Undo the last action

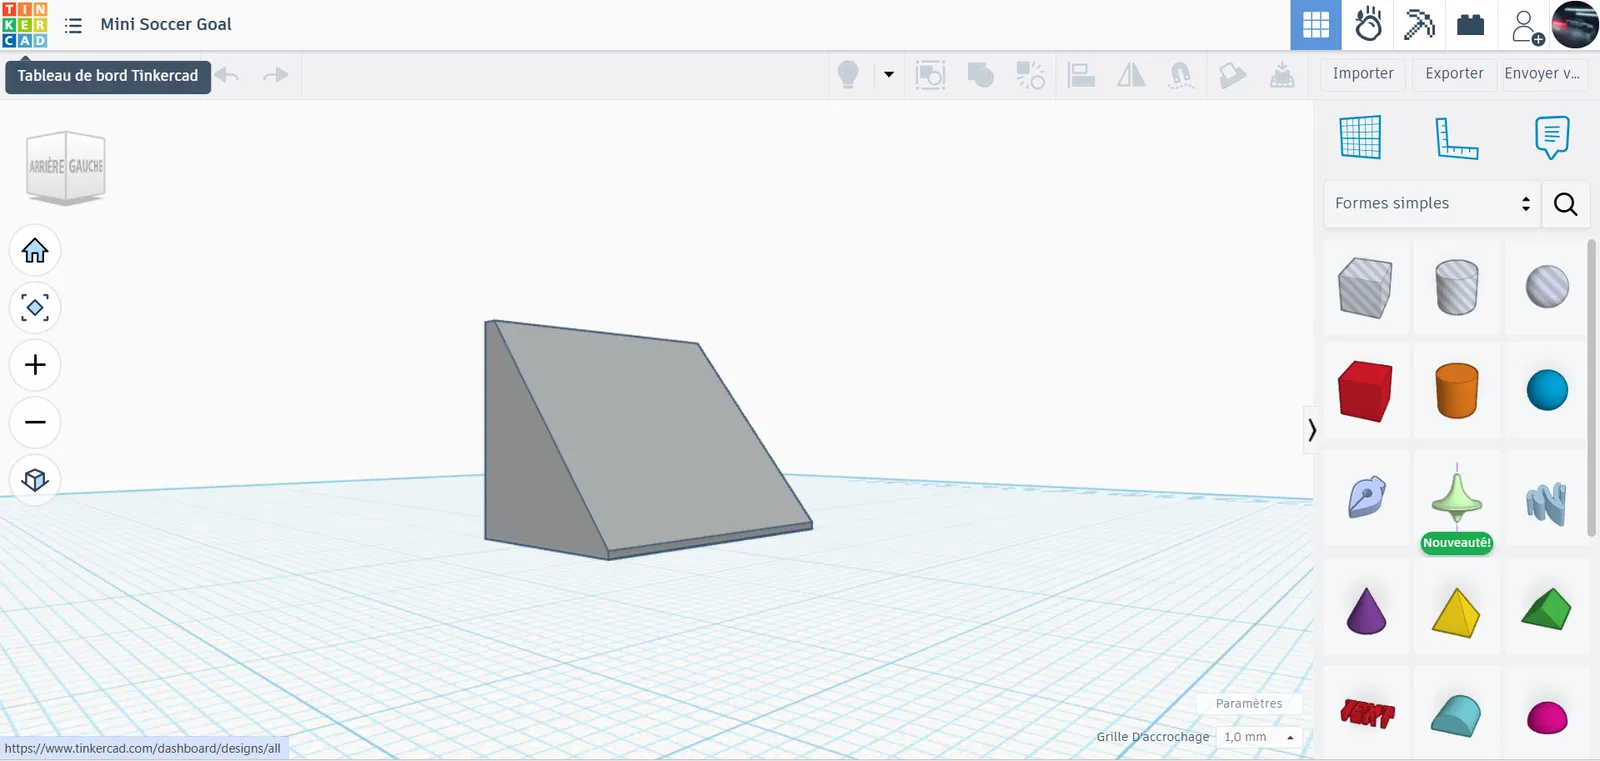228,75
